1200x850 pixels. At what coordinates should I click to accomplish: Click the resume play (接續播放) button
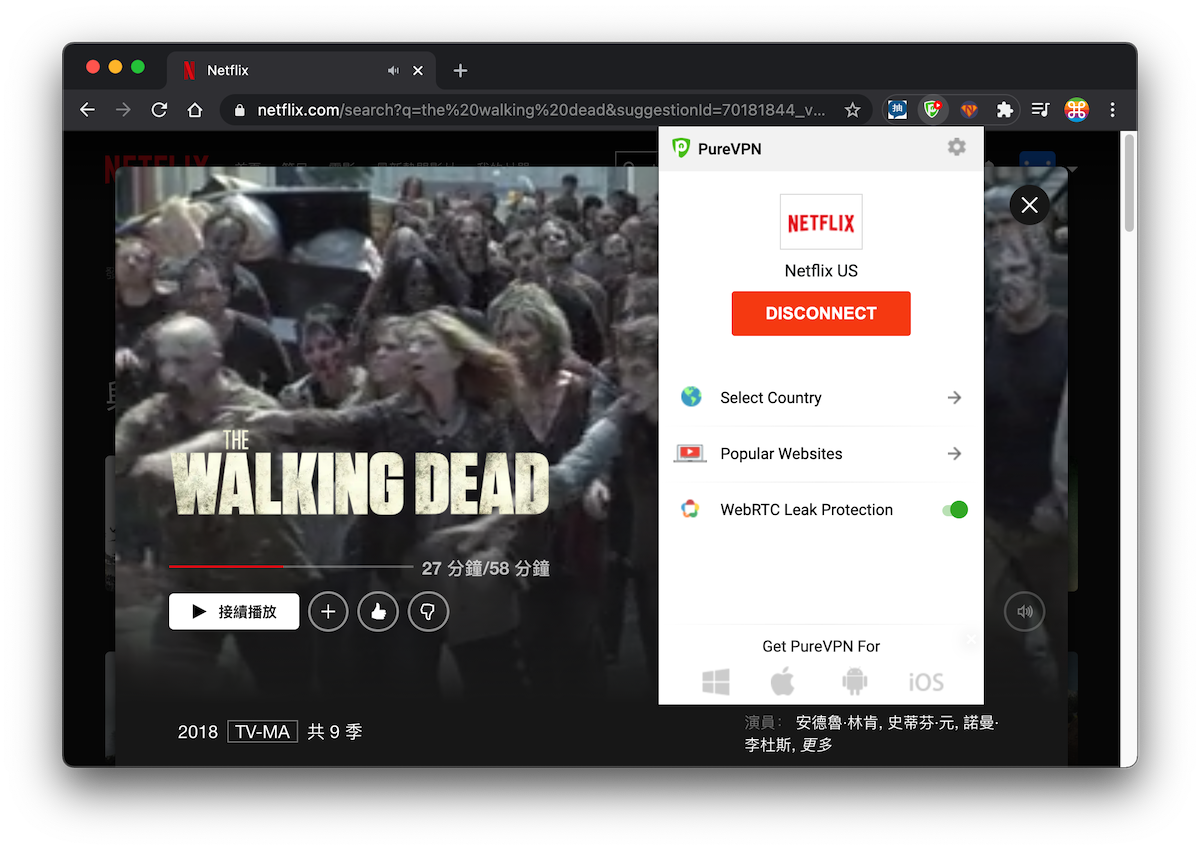(234, 611)
